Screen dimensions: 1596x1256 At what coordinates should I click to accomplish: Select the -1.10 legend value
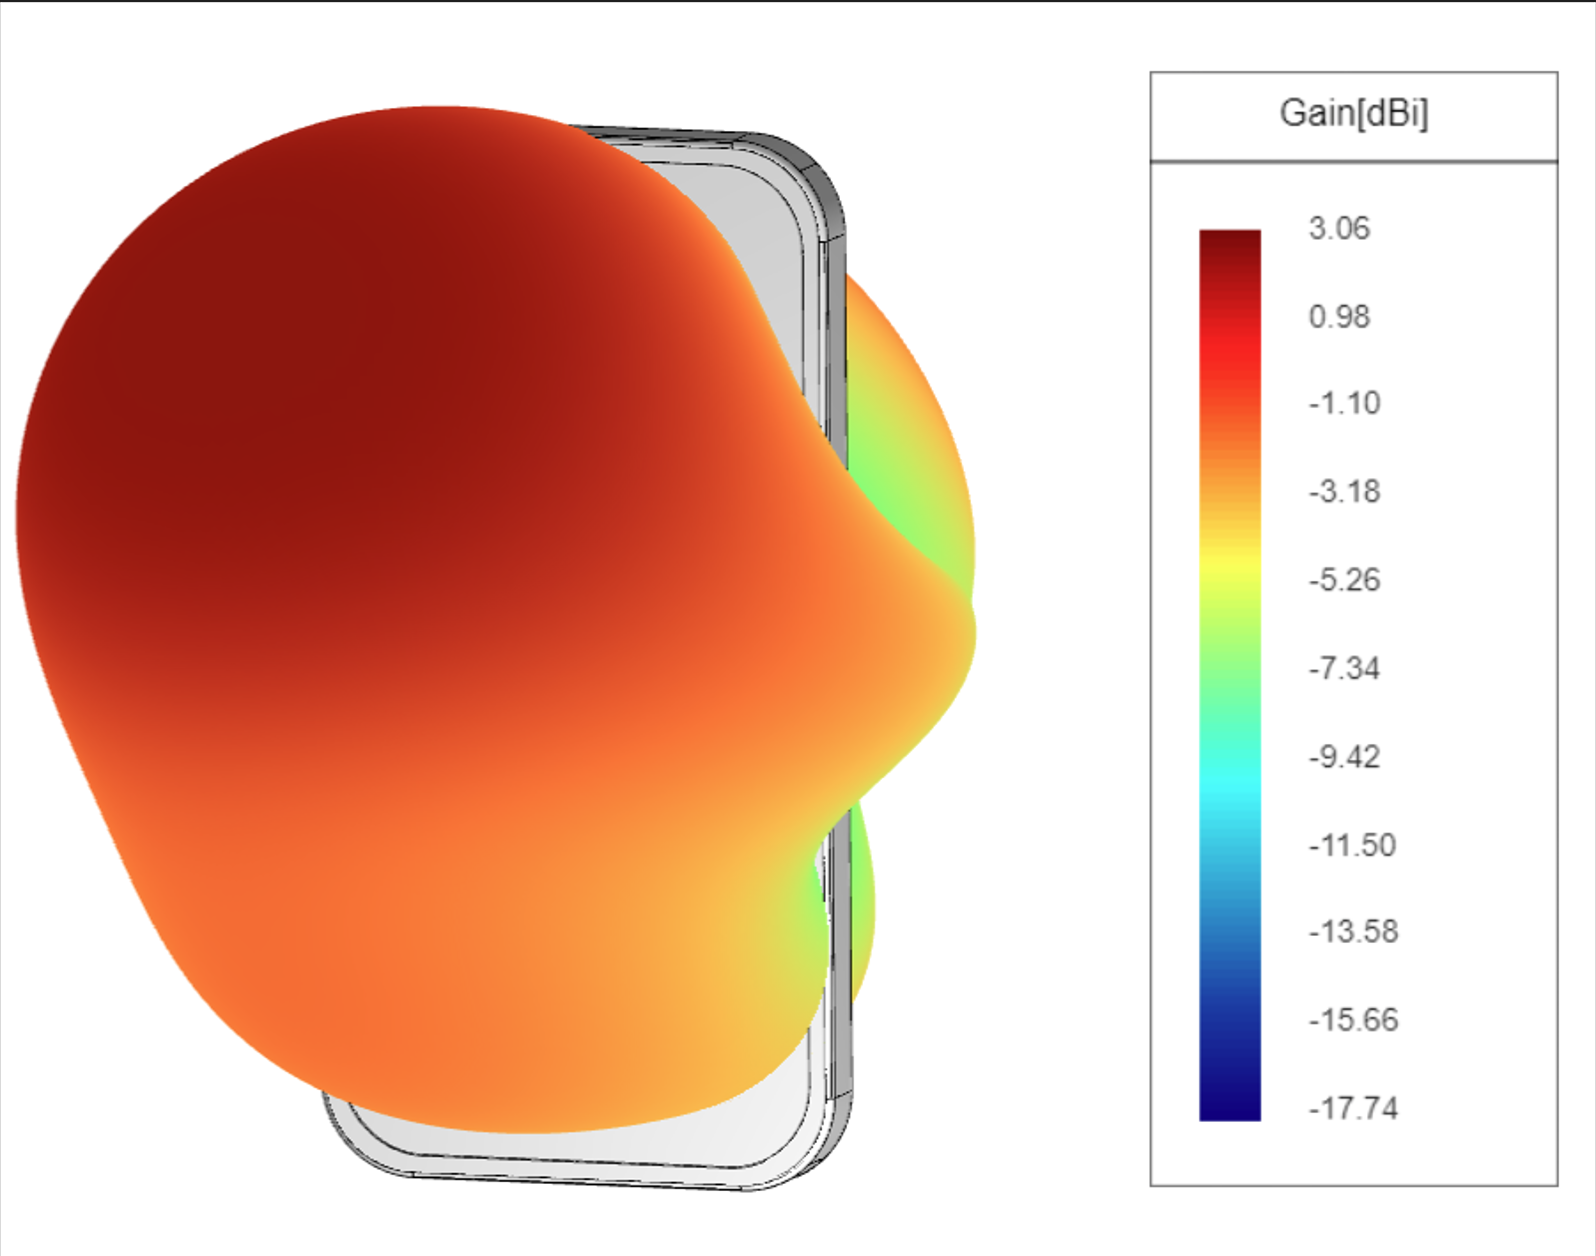[1344, 403]
